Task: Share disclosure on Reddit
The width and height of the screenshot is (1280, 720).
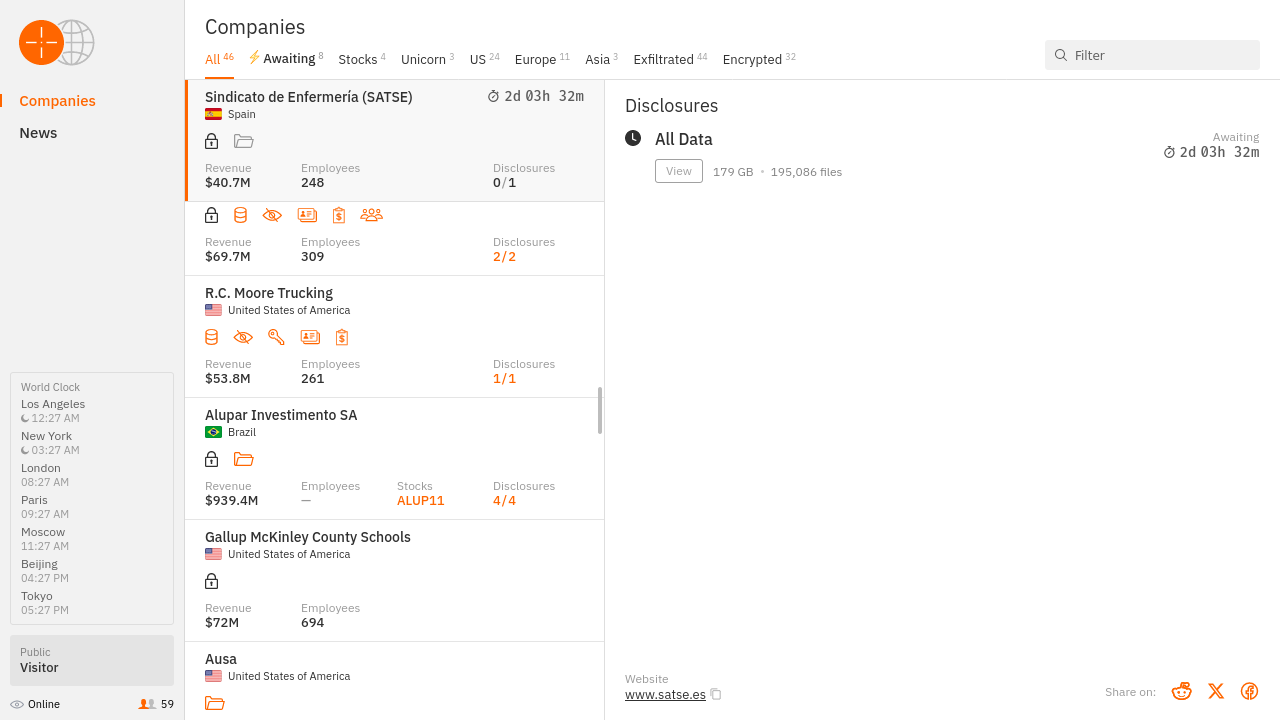Action: (1181, 691)
